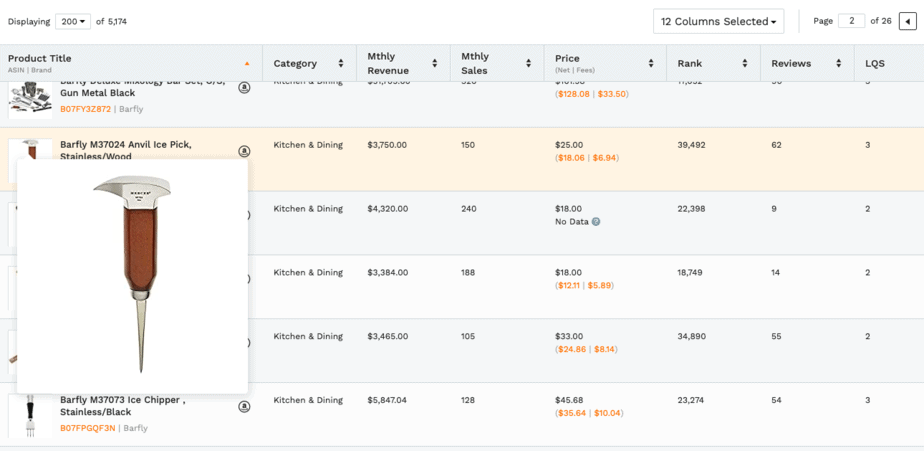The height and width of the screenshot is (451, 924).
Task: Click the 150 monthly sales value
Action: click(x=468, y=145)
